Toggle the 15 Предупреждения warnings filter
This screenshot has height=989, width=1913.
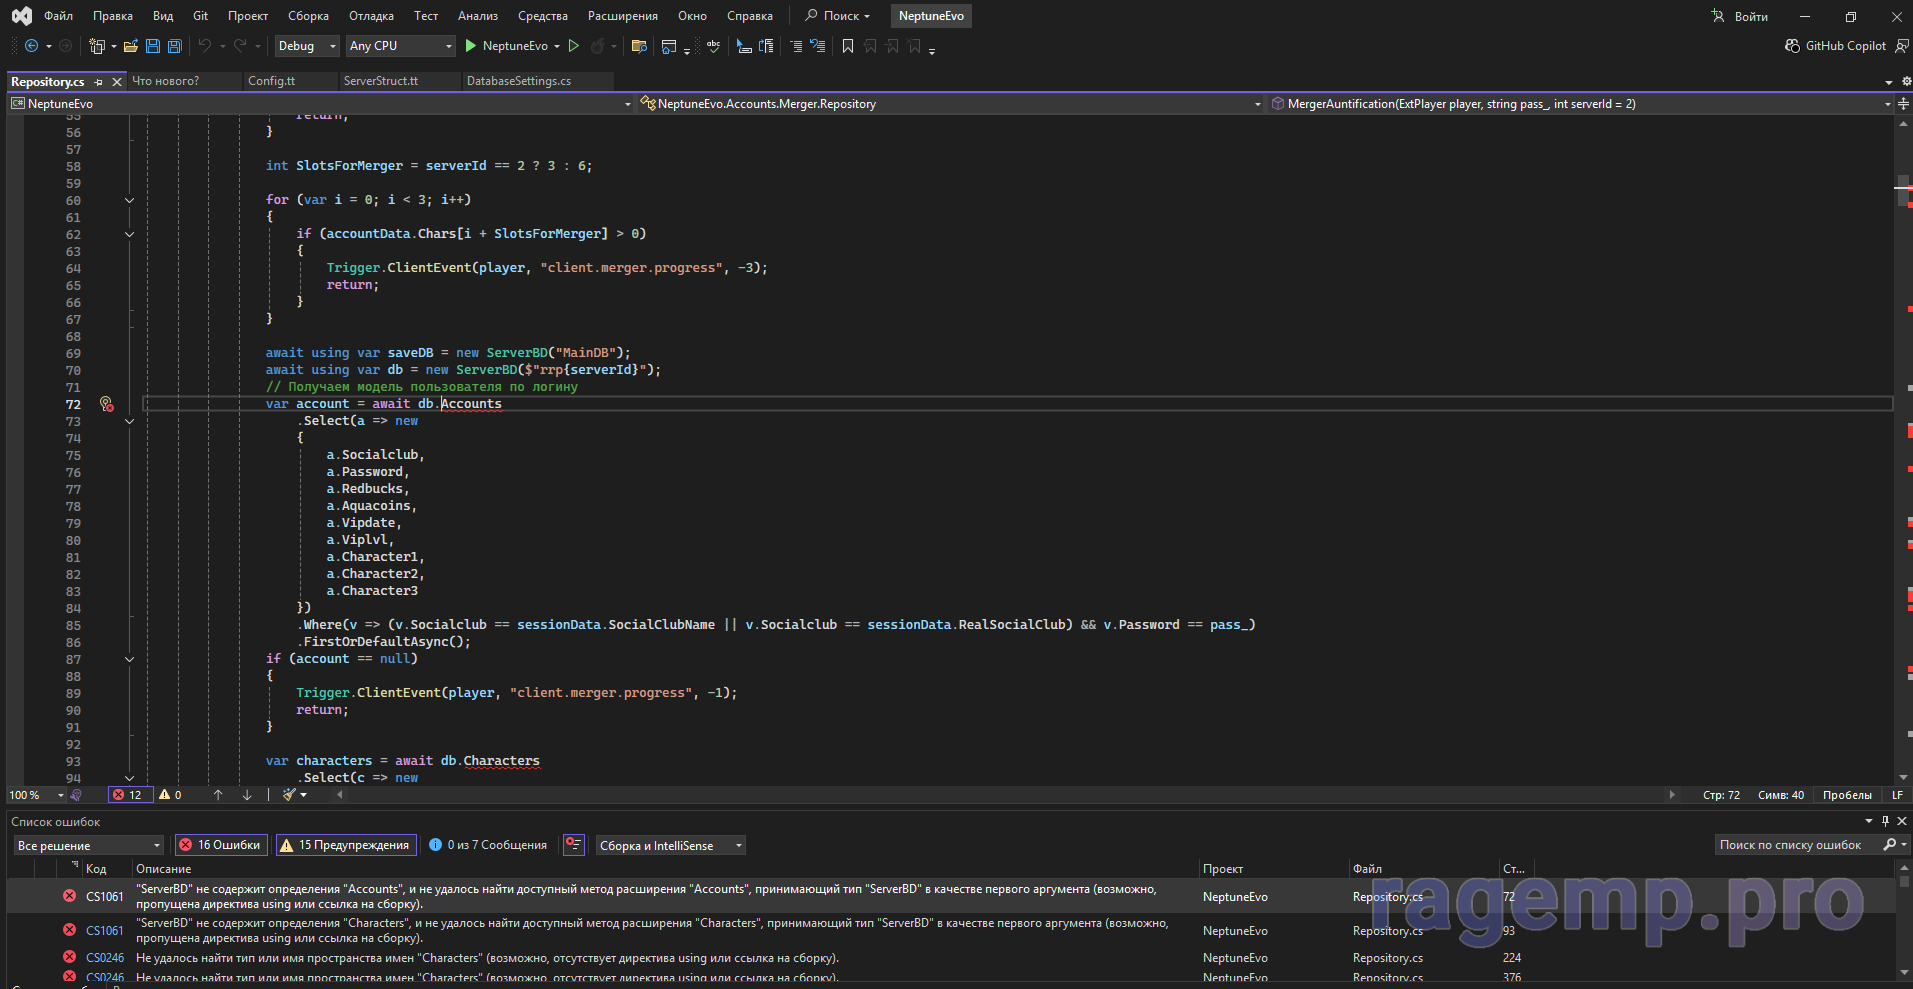tap(345, 845)
